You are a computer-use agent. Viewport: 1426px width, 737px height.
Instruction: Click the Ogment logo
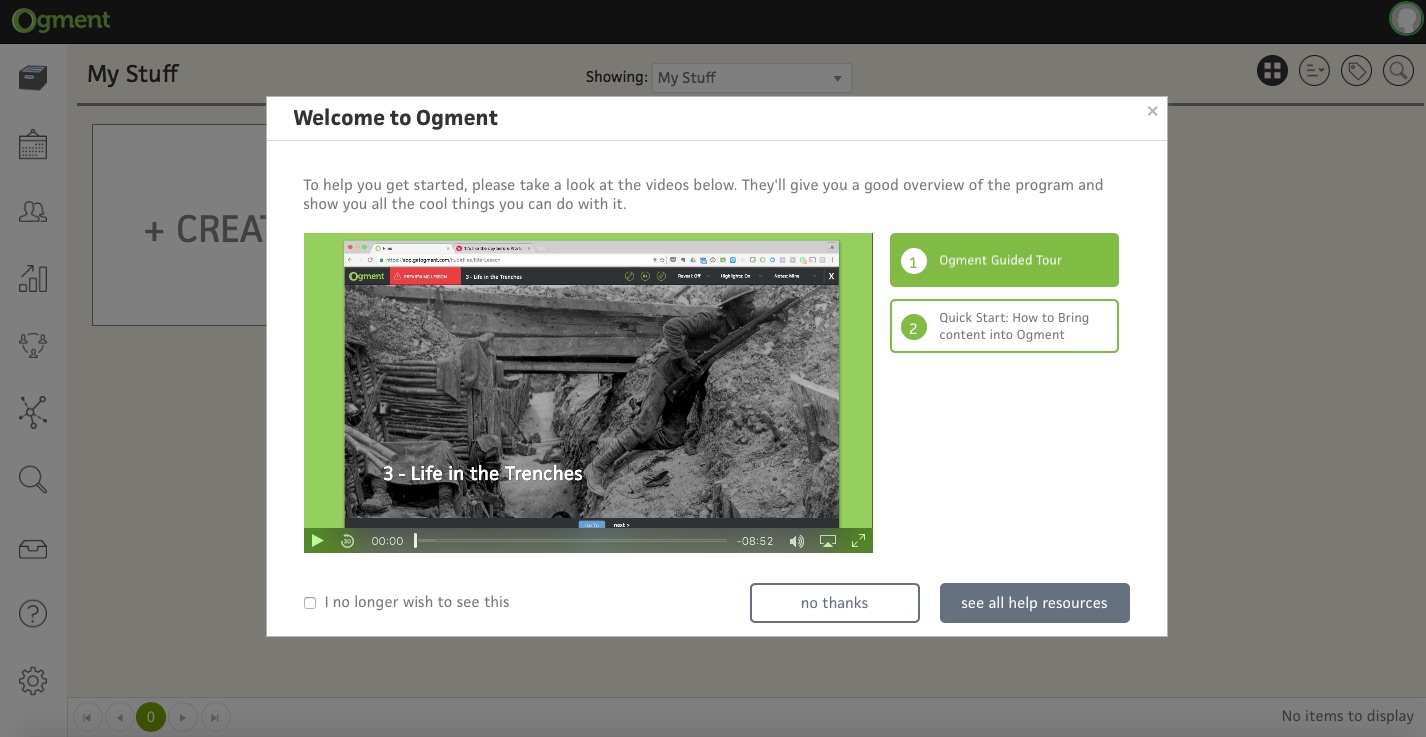pyautogui.click(x=61, y=20)
